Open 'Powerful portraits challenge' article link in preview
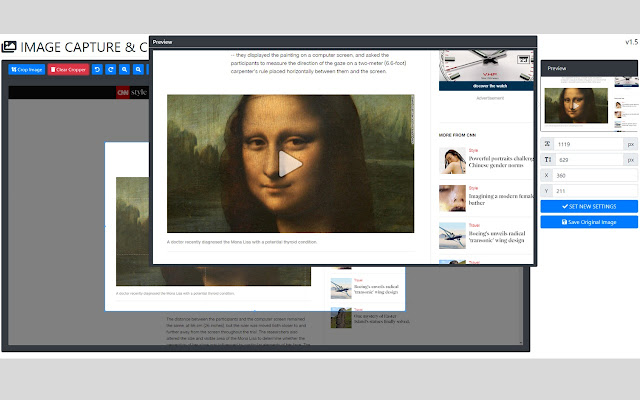Image resolution: width=640 pixels, height=400 pixels. (x=501, y=162)
